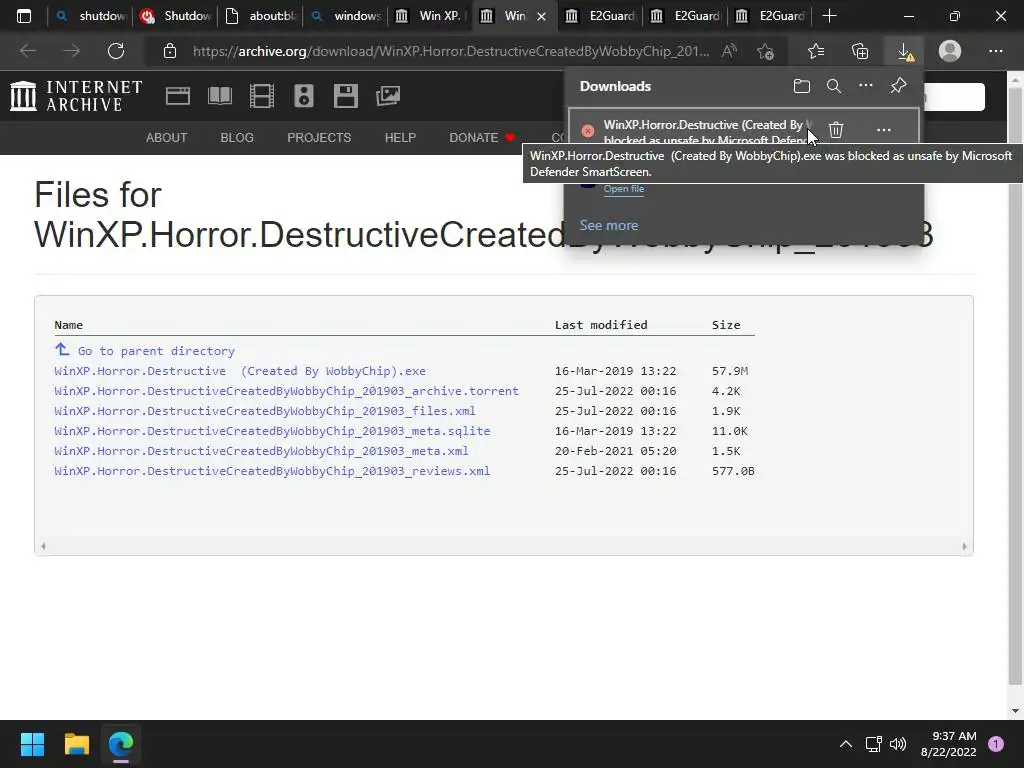Screen dimensions: 1024x768
Task: Toggle the Downloads toolbar icon
Action: click(x=904, y=51)
